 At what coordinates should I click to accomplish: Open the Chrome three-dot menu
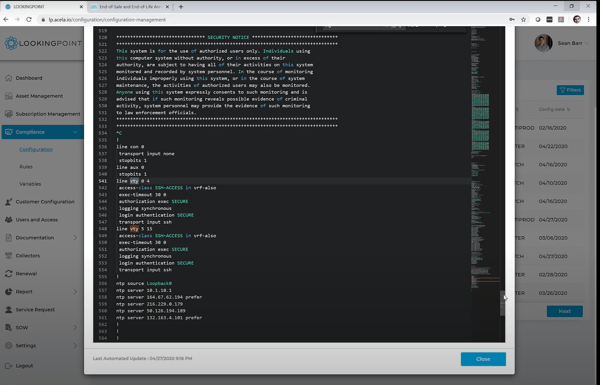click(589, 20)
